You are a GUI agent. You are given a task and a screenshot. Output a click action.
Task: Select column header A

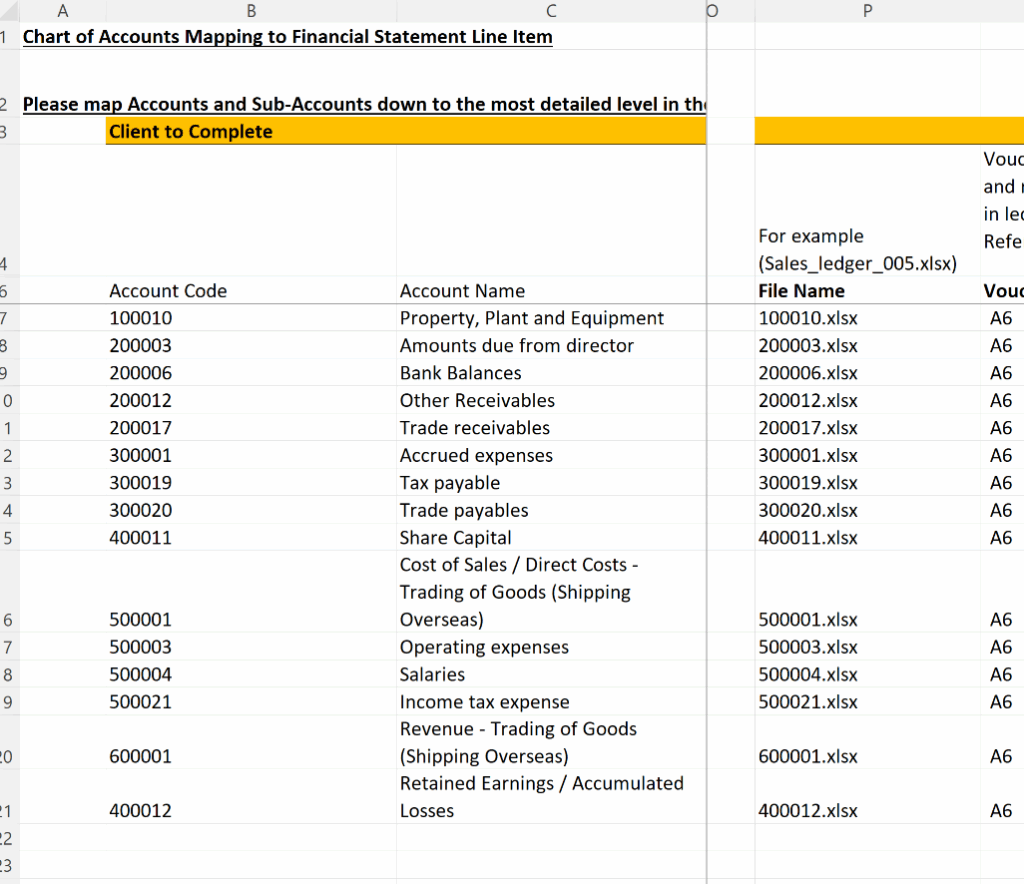pos(62,11)
